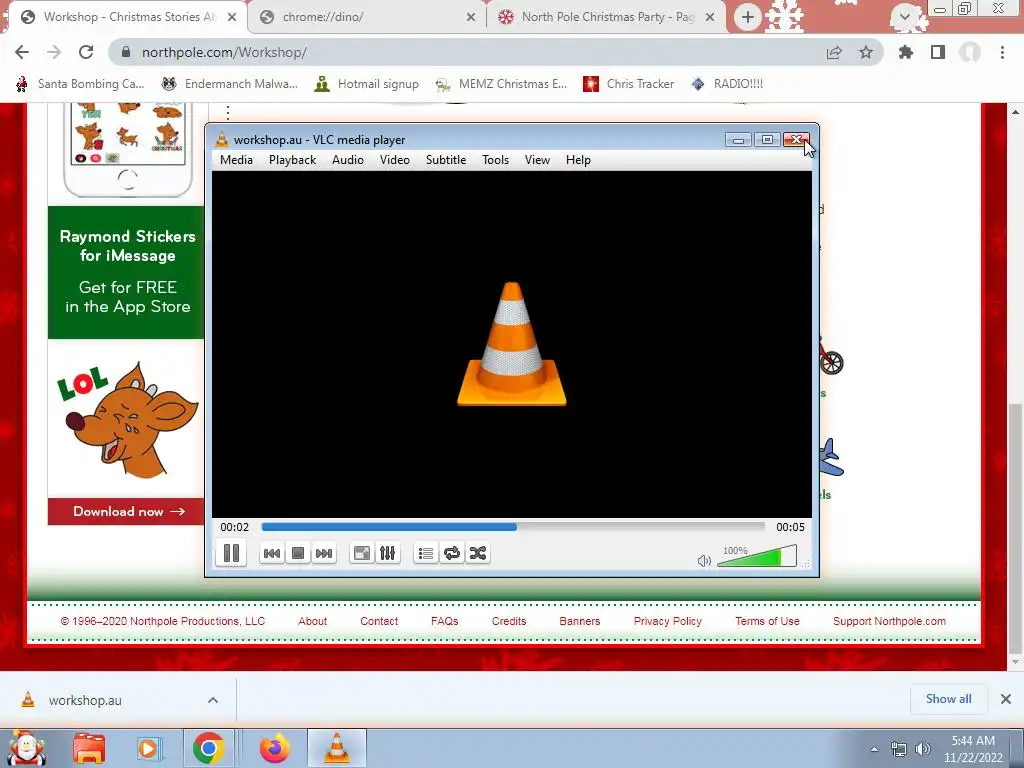The image size is (1024, 768).
Task: Show hidden system tray icons
Action: tap(874, 749)
